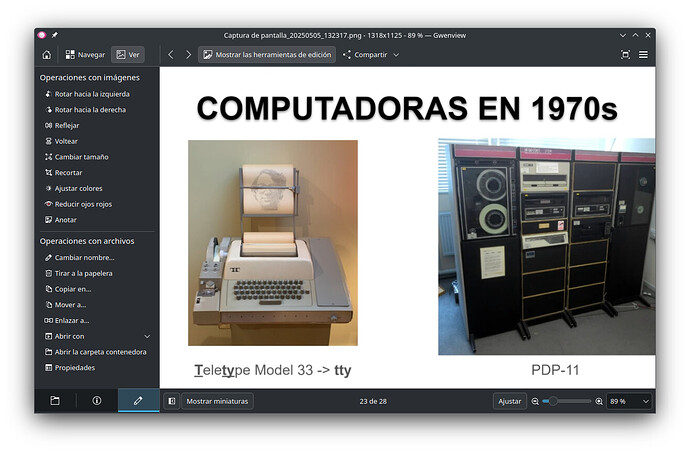Send file with Tirar a la papelera
Image resolution: width=690 pixels, height=453 pixels.
click(x=78, y=273)
